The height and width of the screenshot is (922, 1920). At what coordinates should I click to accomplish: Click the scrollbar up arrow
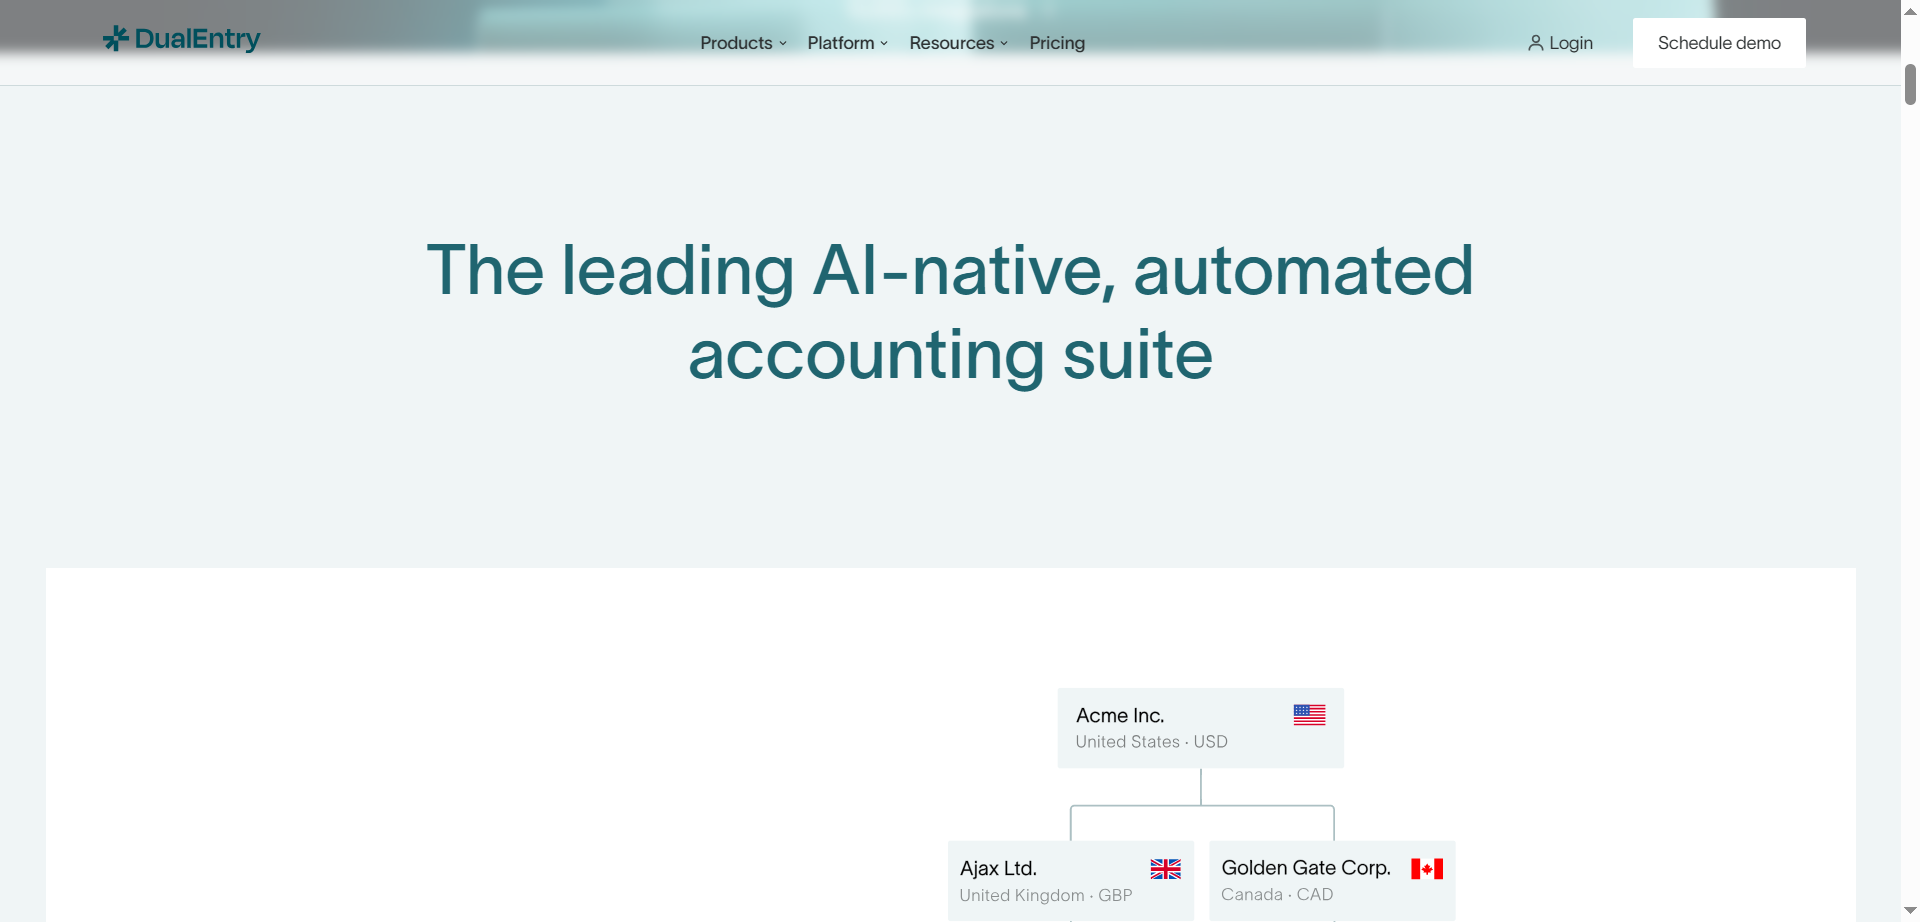[1908, 9]
